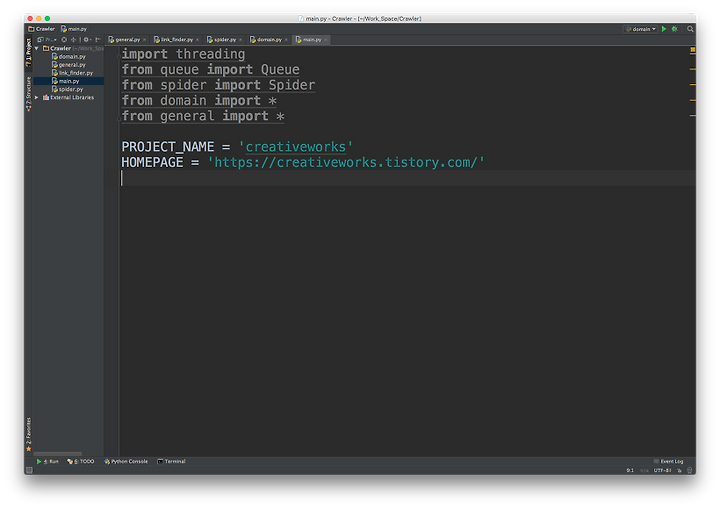The width and height of the screenshot is (720, 509).
Task: Select External Libraries in project tree
Action: [x=68, y=97]
